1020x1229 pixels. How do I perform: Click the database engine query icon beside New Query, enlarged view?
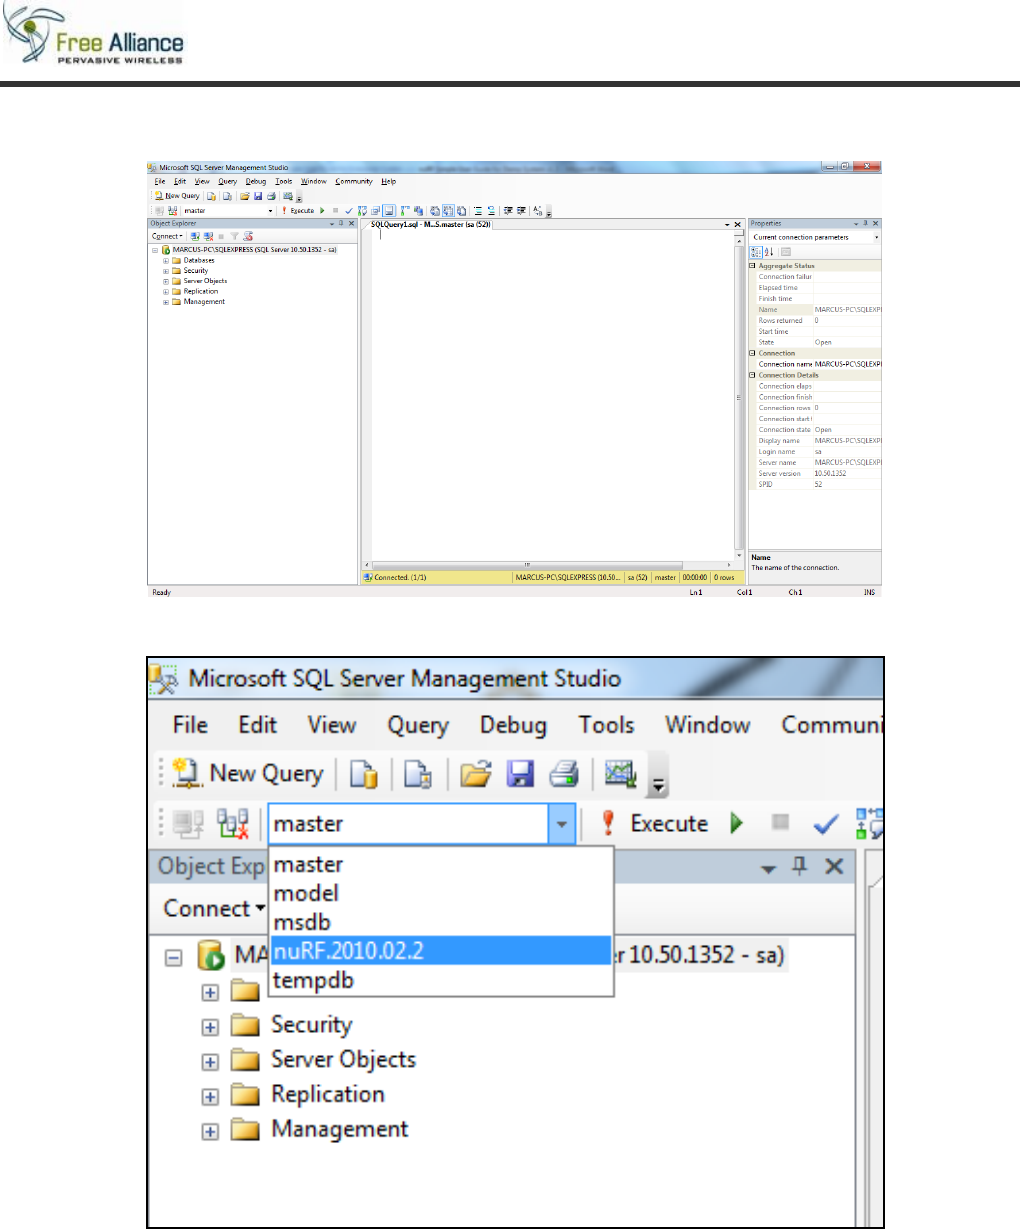point(364,774)
